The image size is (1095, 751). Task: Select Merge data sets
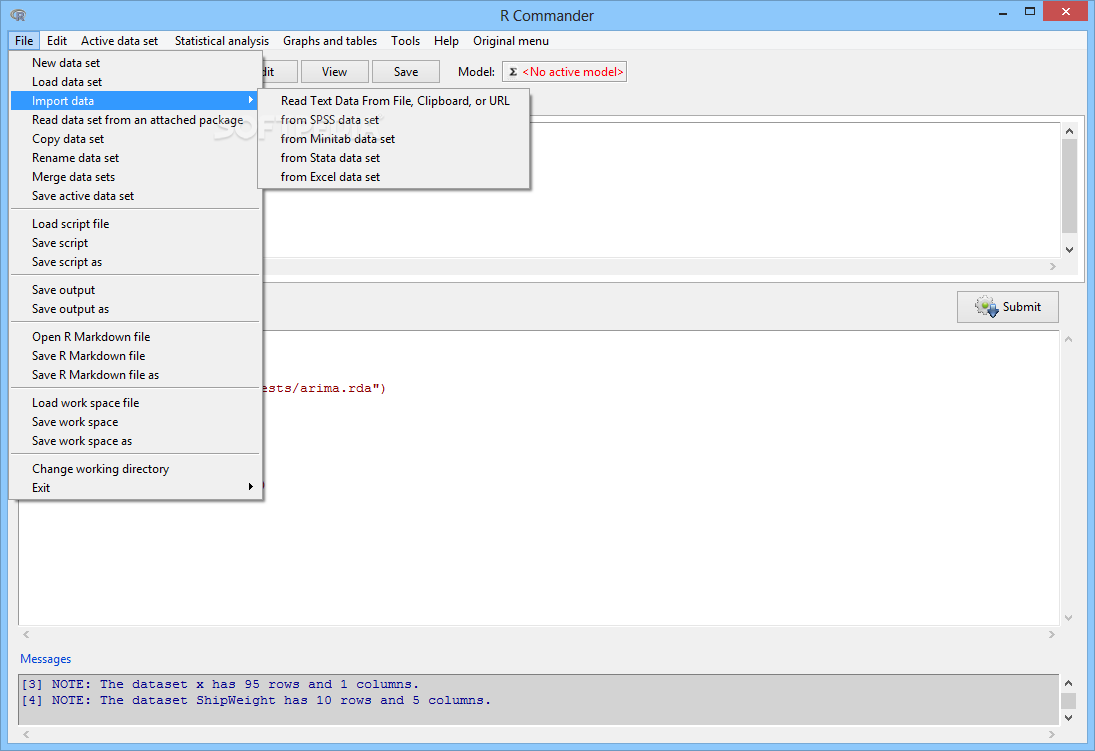135,177
